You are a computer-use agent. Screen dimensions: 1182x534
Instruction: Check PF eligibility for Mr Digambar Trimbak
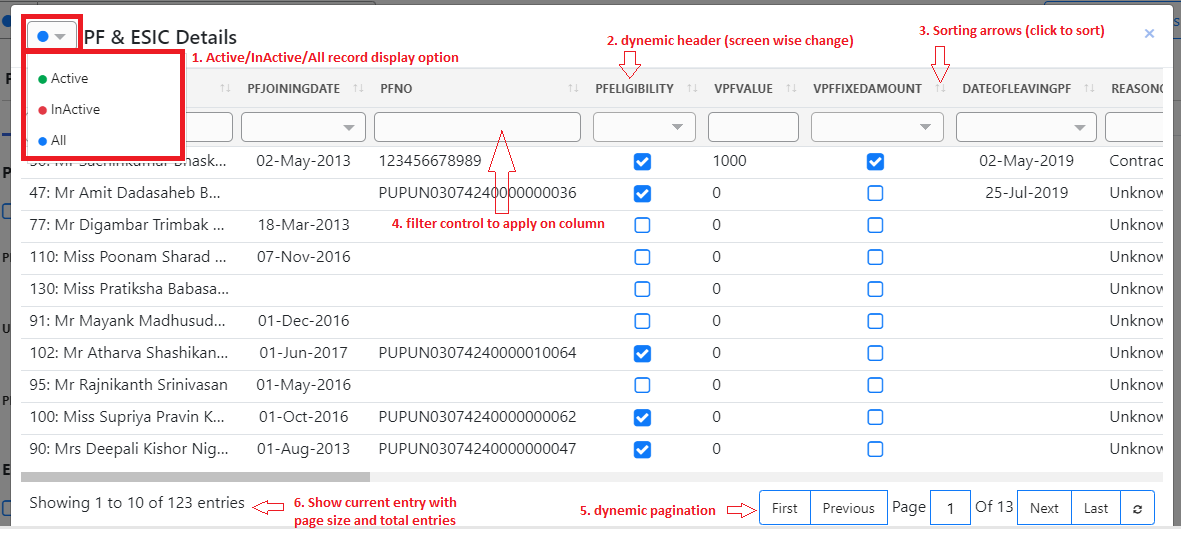pos(642,225)
